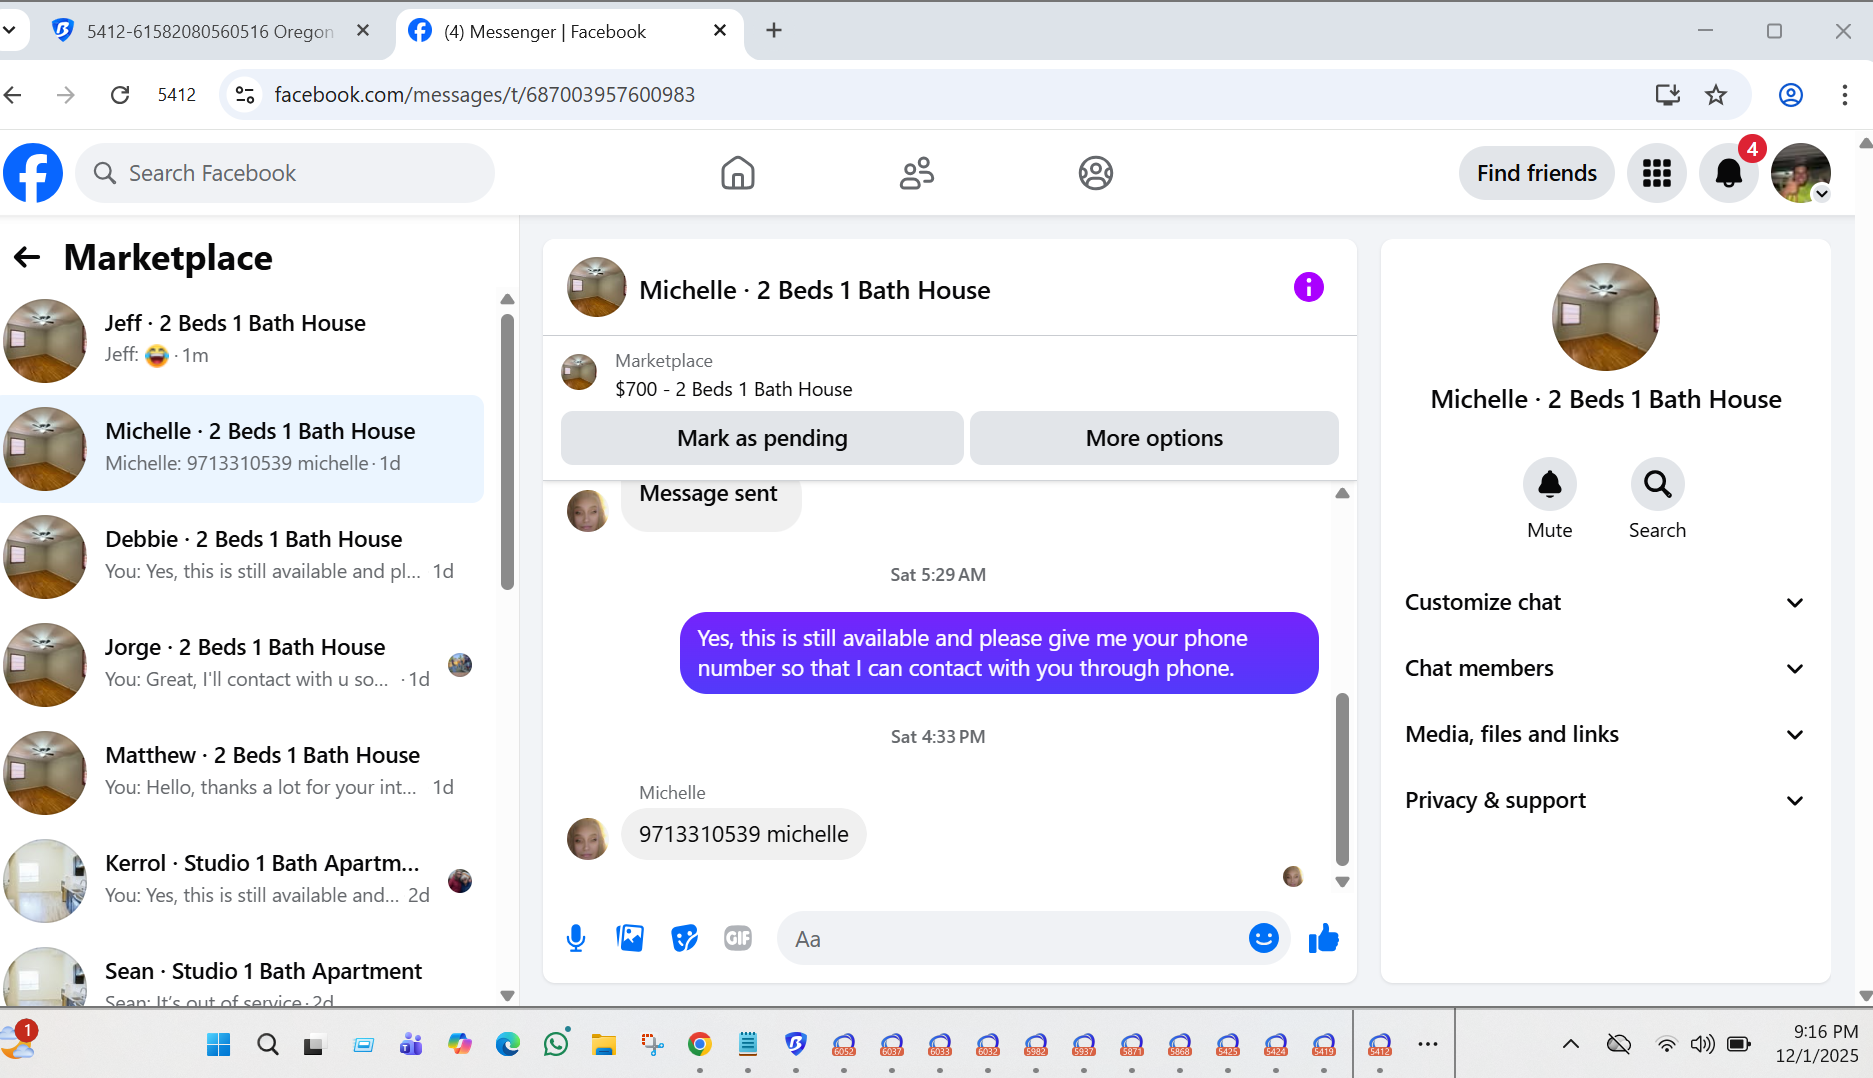Open the Chrome profile icon
1873x1078 pixels.
[x=1791, y=95]
